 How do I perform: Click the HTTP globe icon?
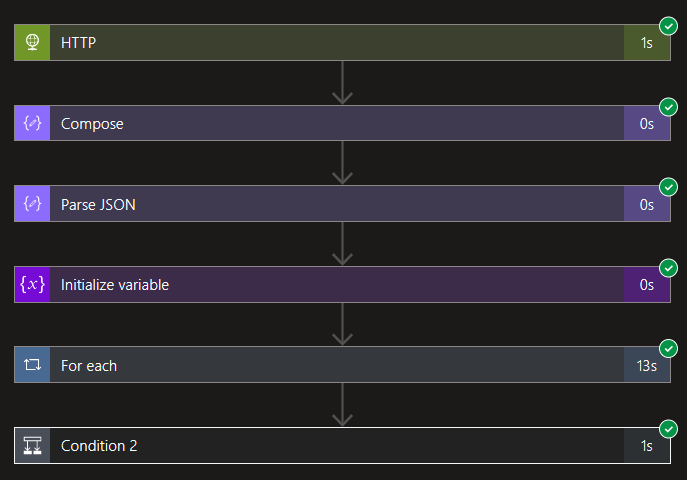click(32, 42)
